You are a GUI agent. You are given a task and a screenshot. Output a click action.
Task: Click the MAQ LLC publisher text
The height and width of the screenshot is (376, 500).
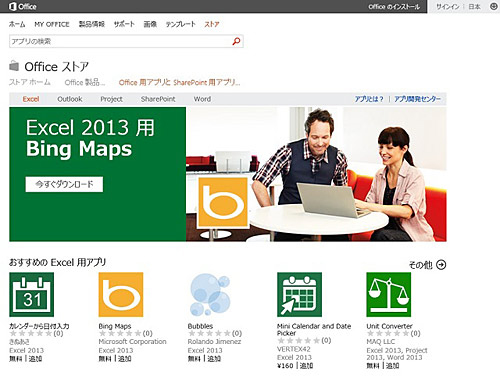380,342
